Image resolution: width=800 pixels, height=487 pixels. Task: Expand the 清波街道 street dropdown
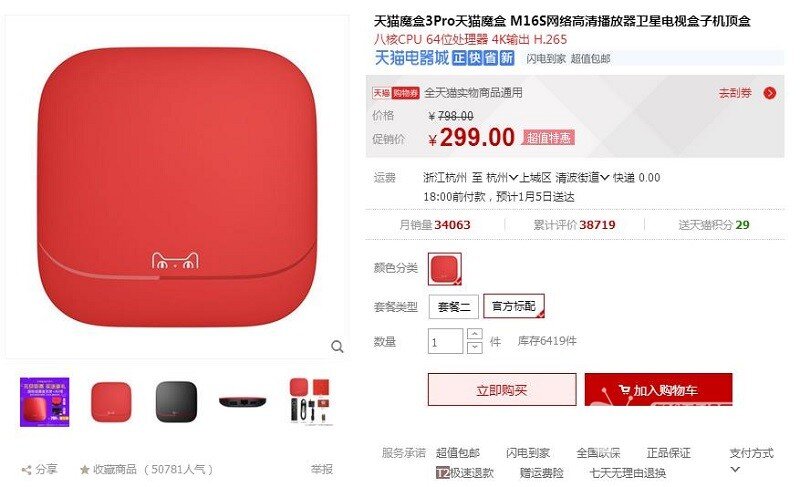(582, 177)
